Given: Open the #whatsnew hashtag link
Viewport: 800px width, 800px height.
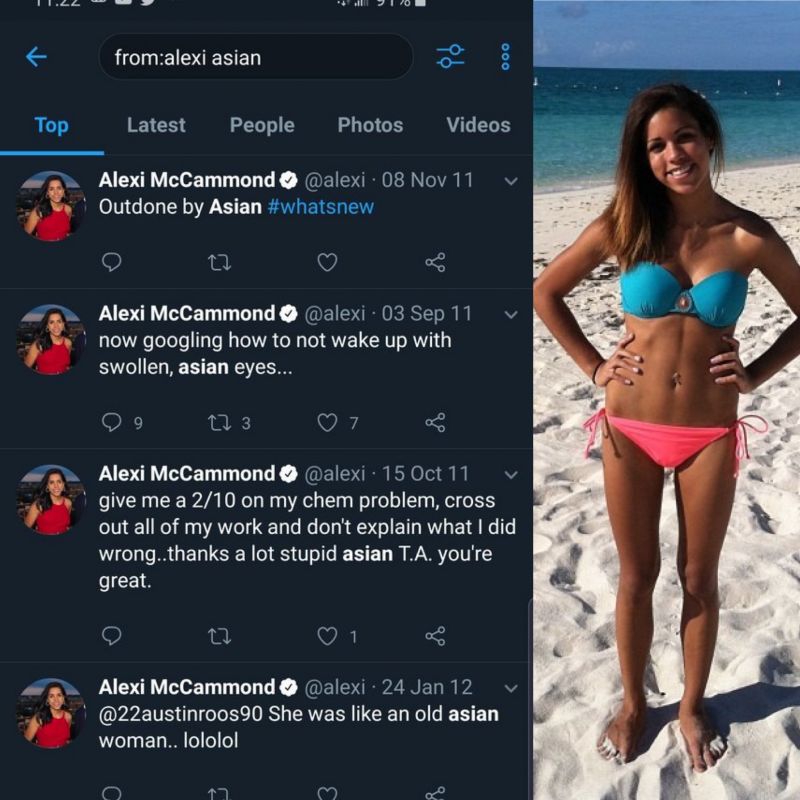Looking at the screenshot, I should 321,207.
